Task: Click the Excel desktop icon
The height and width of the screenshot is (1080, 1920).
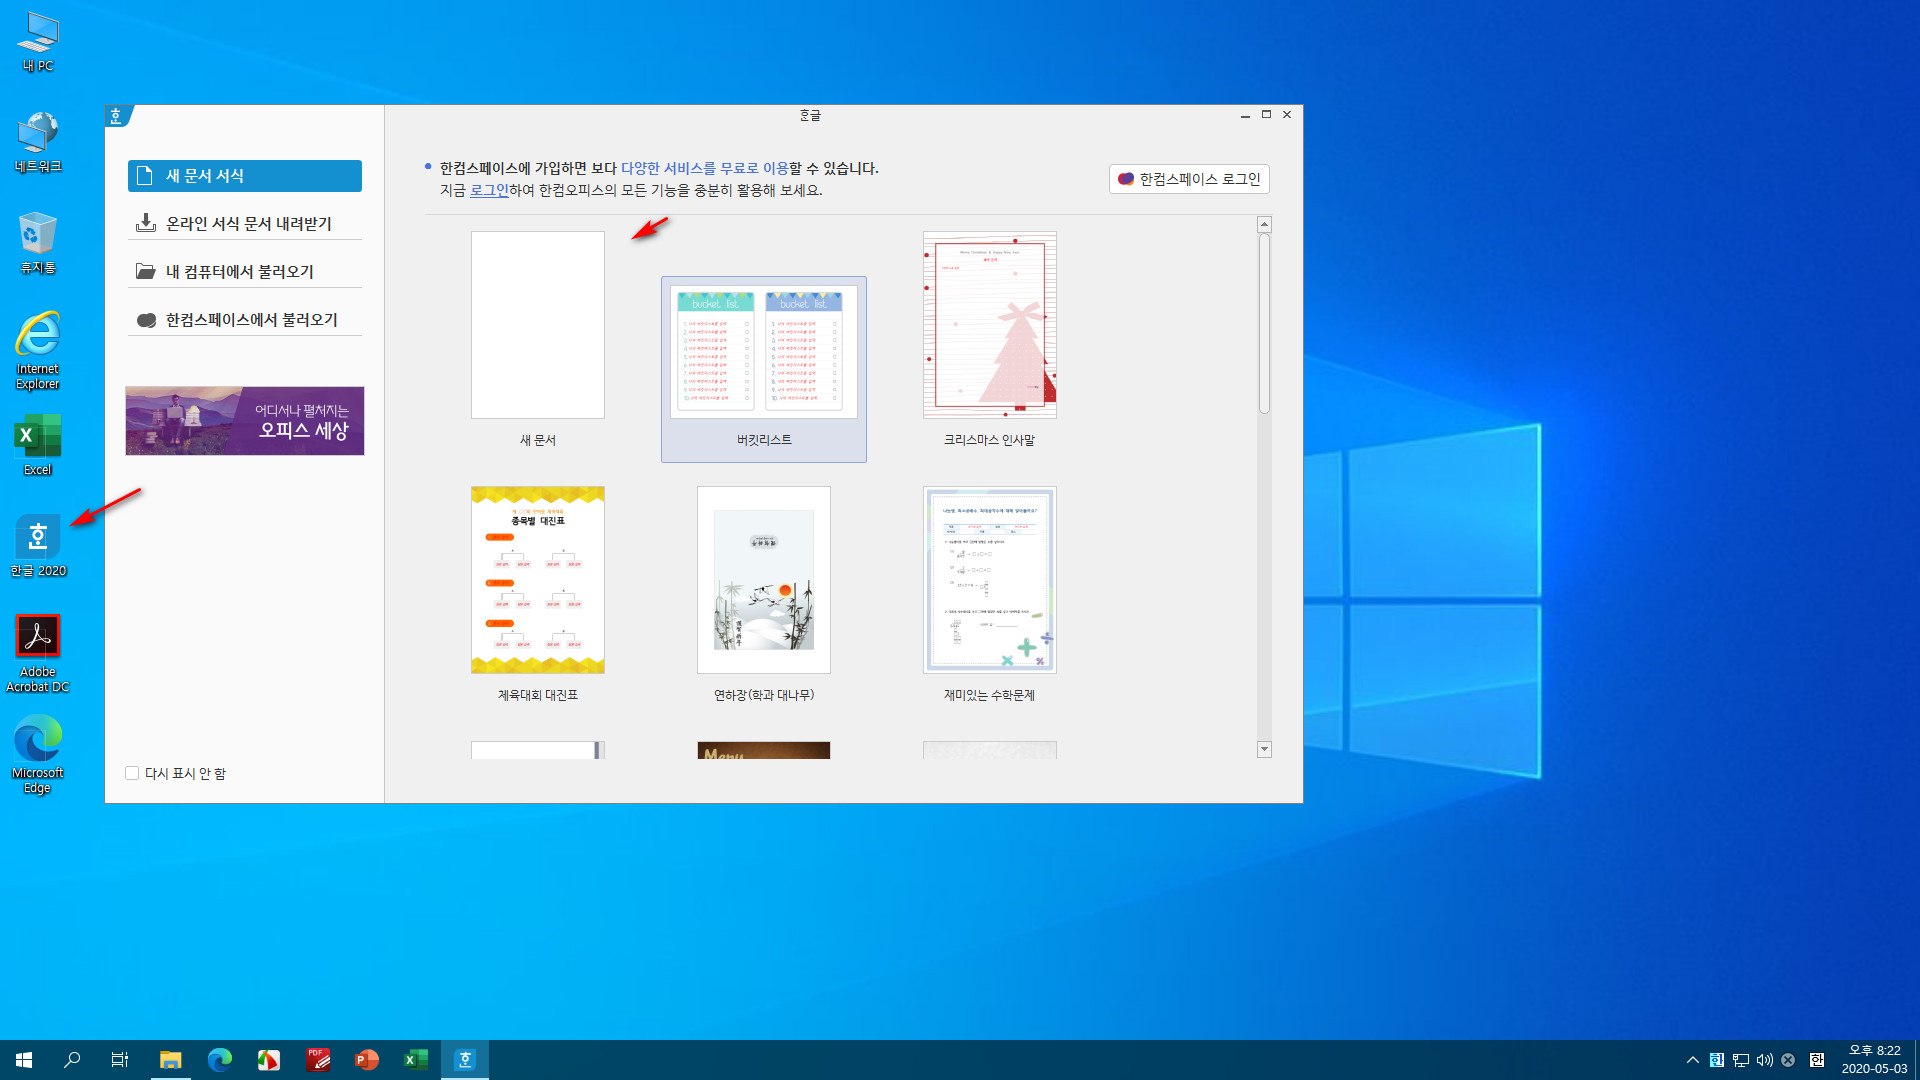Action: click(x=38, y=446)
